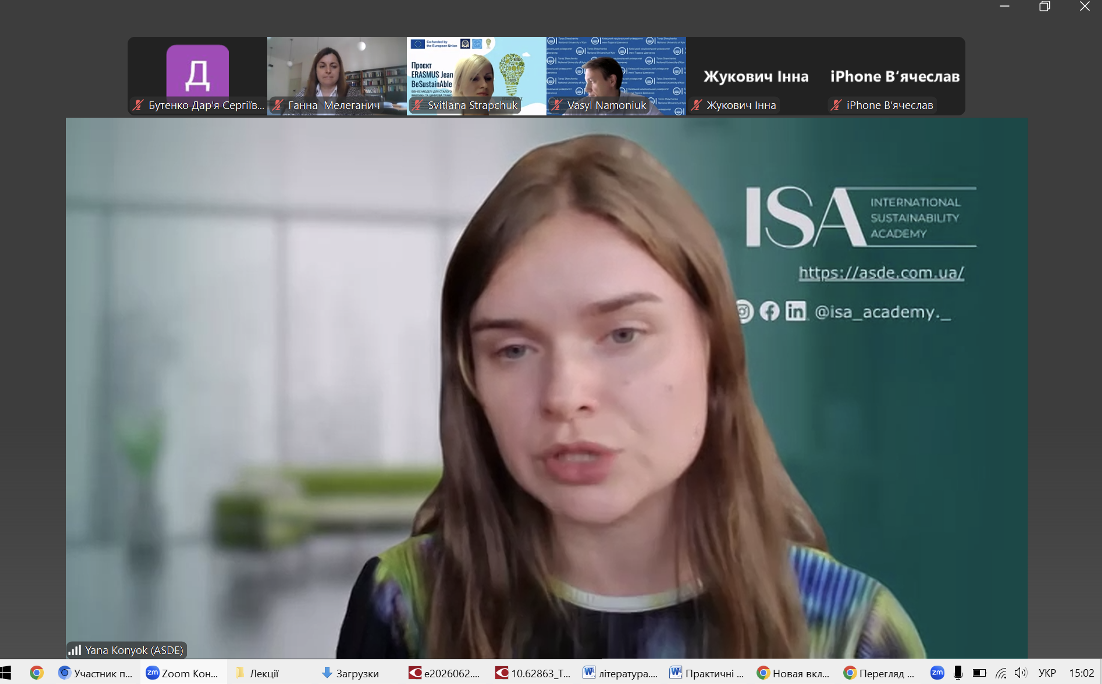This screenshot has height=684, width=1102.
Task: Click muted mic icon beside Vasyl Namoniuk
Action: (557, 105)
